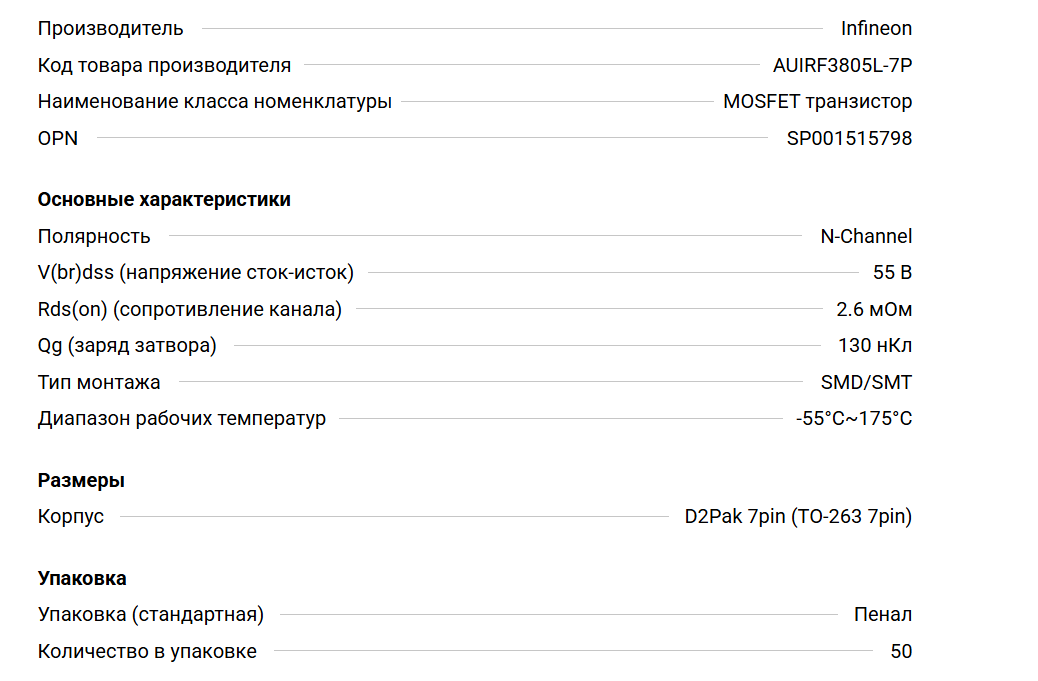The height and width of the screenshot is (681, 1038).
Task: Click the Пенал packaging value
Action: point(883,615)
